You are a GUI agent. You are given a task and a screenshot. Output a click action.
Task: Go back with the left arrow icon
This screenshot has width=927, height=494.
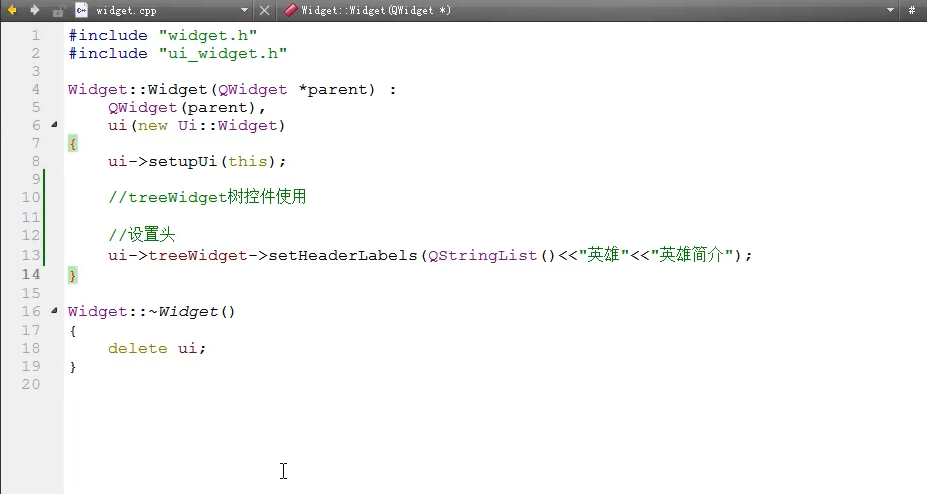(12, 10)
